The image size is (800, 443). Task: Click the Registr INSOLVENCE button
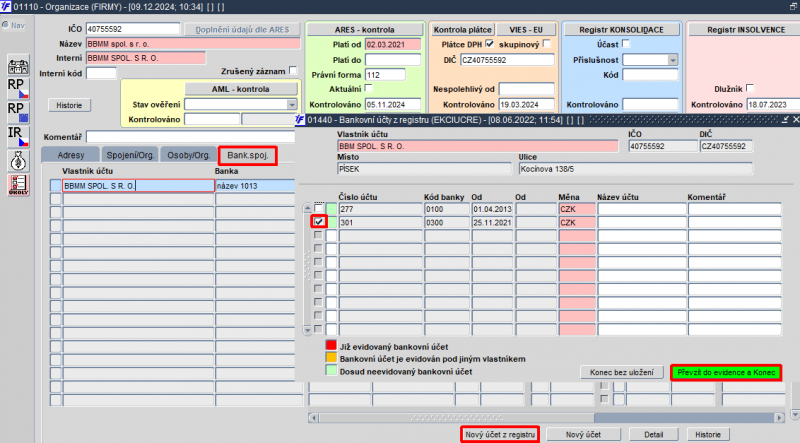[x=745, y=30]
